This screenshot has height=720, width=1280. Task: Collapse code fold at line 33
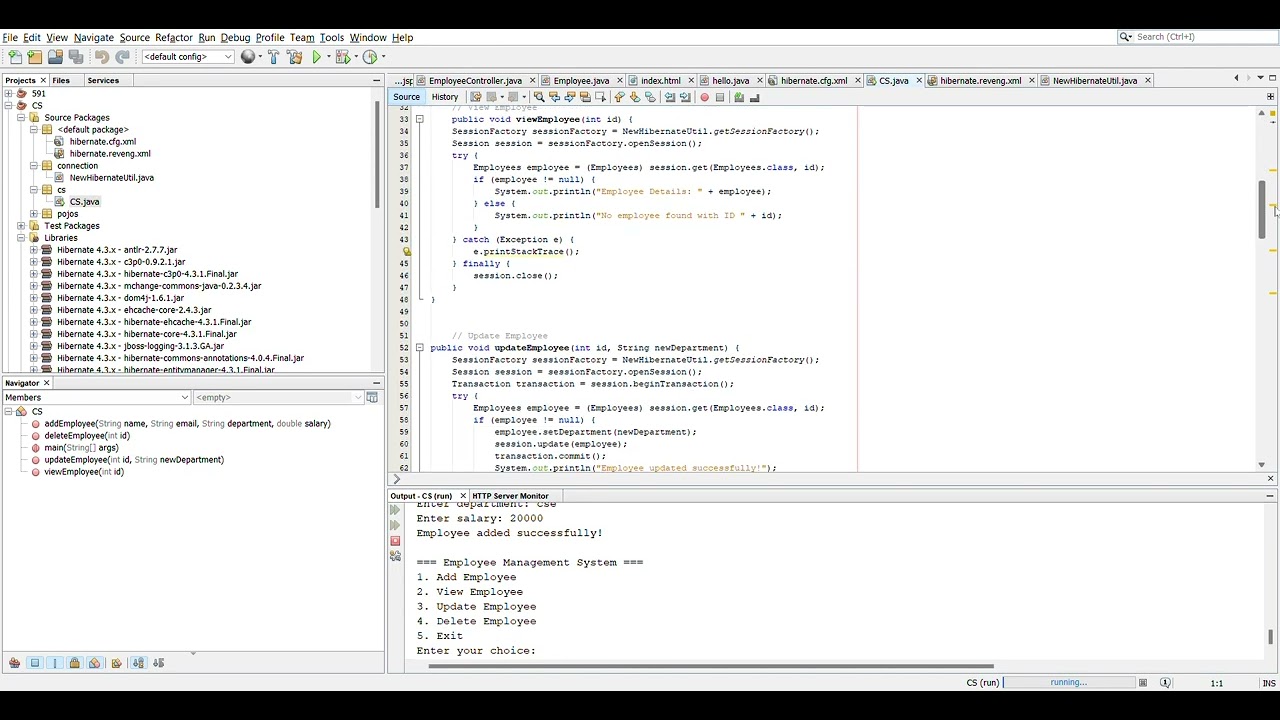(x=420, y=119)
